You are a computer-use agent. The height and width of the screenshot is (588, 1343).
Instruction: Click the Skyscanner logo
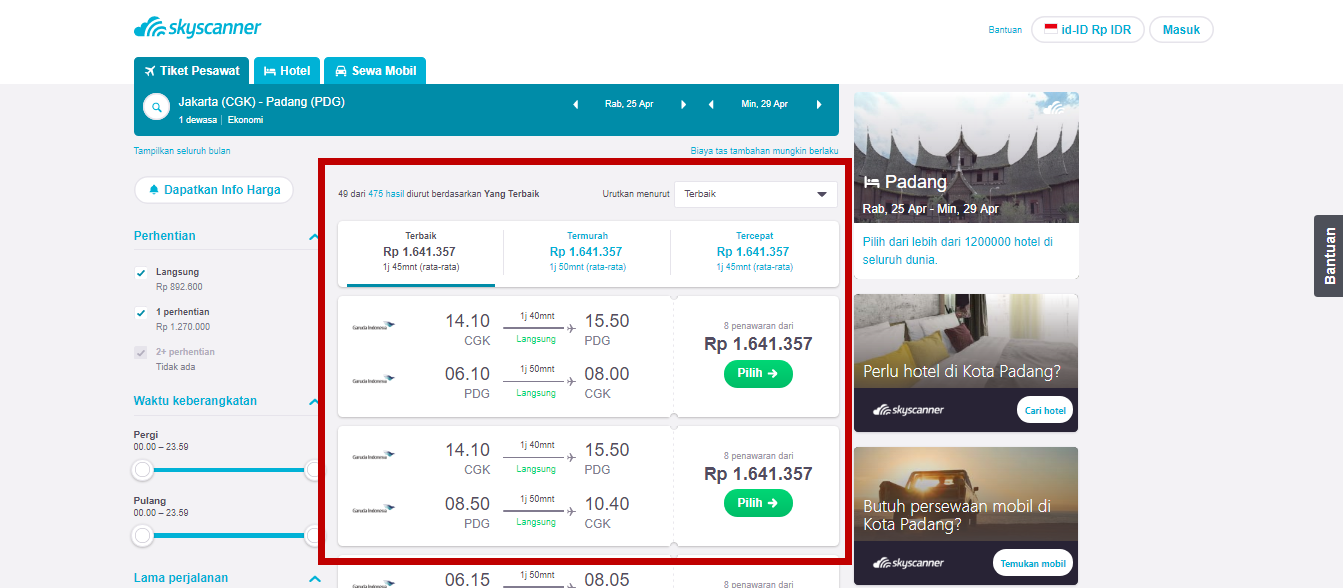click(197, 27)
